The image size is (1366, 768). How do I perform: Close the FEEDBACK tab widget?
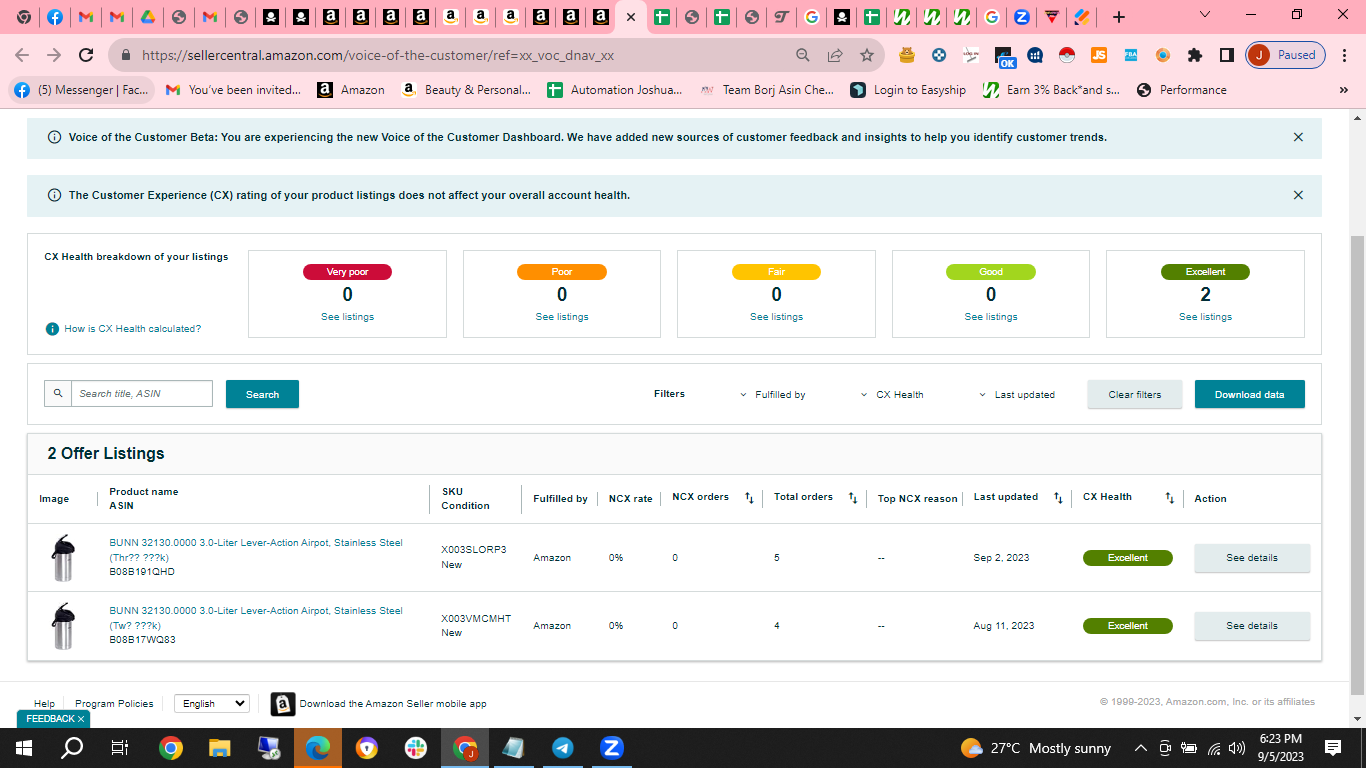(81, 719)
